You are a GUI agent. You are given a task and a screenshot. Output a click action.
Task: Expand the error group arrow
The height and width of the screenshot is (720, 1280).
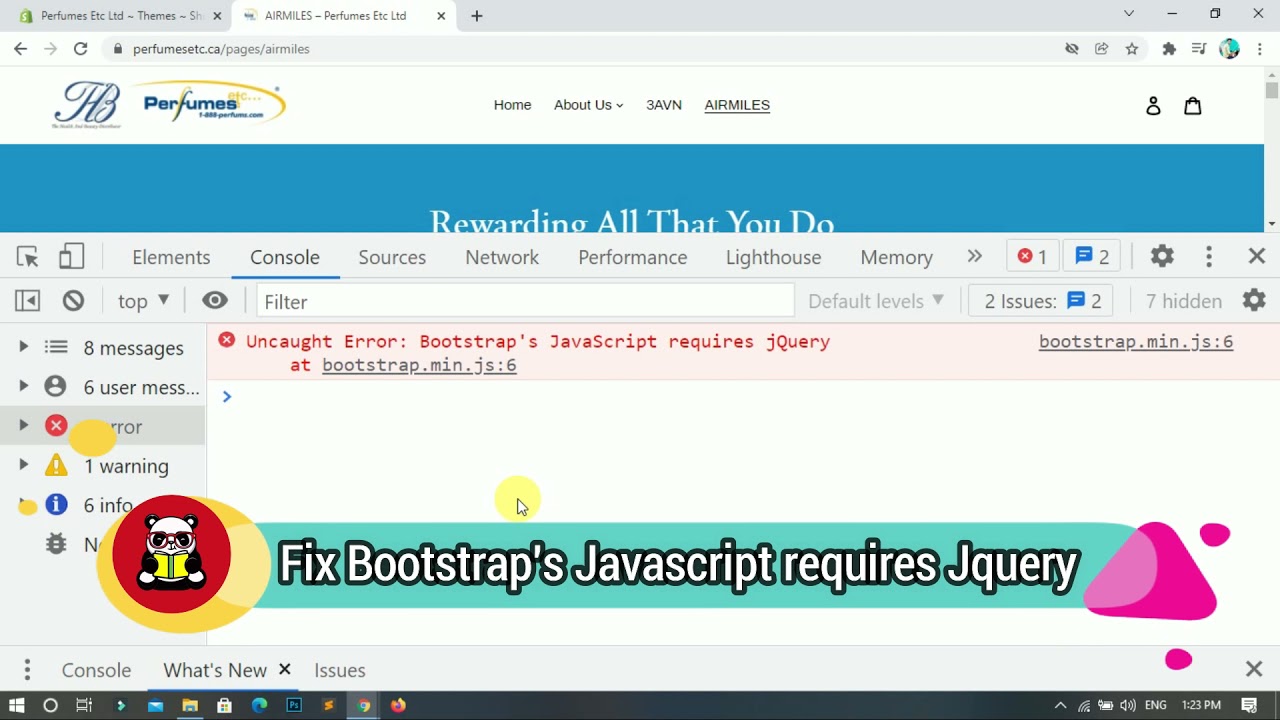tap(23, 426)
